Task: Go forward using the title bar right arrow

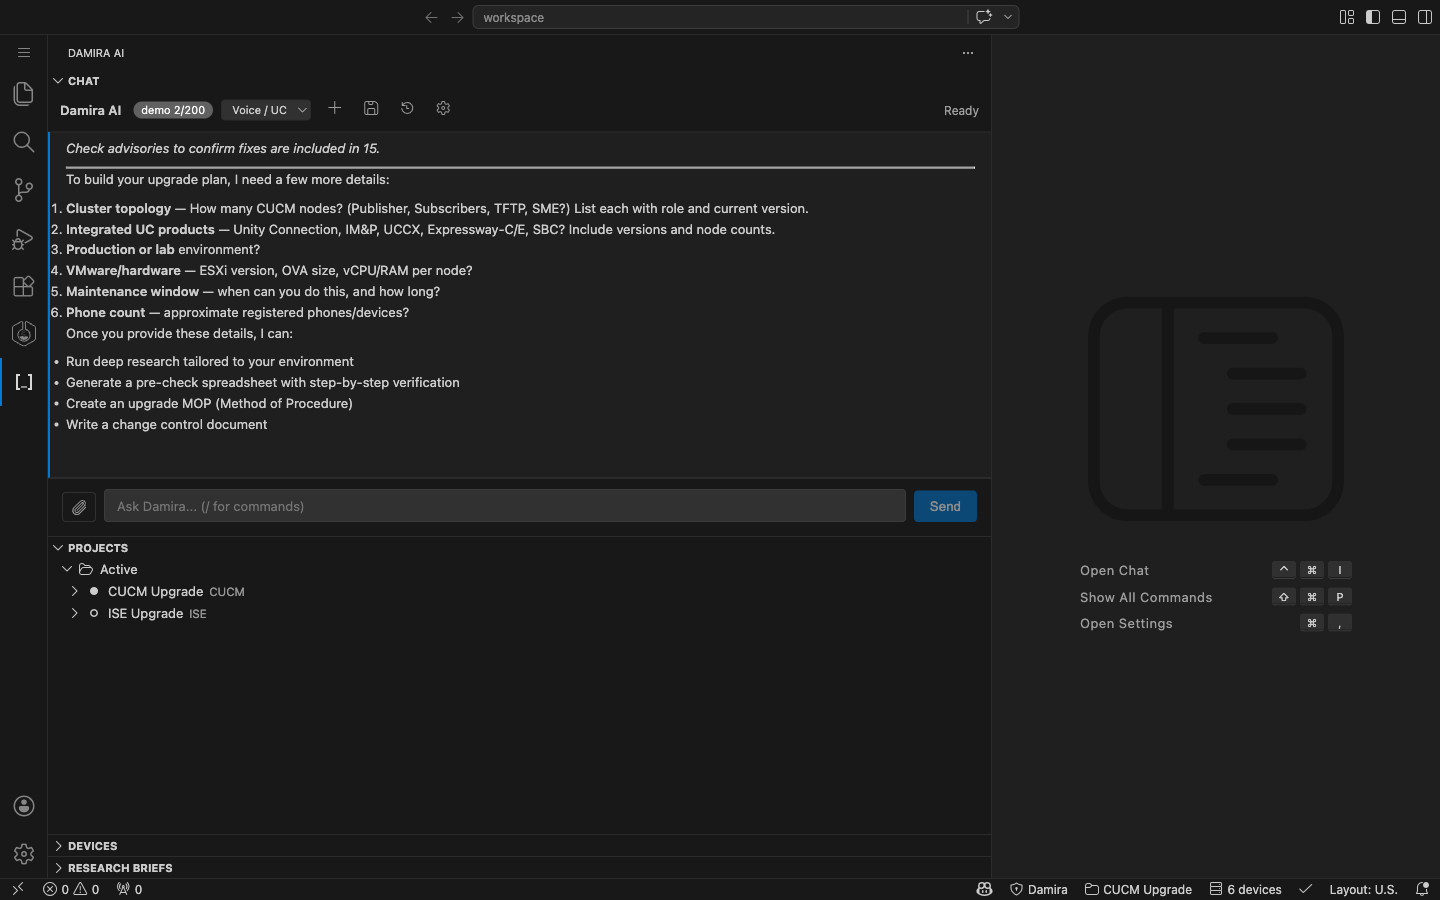Action: 457,17
